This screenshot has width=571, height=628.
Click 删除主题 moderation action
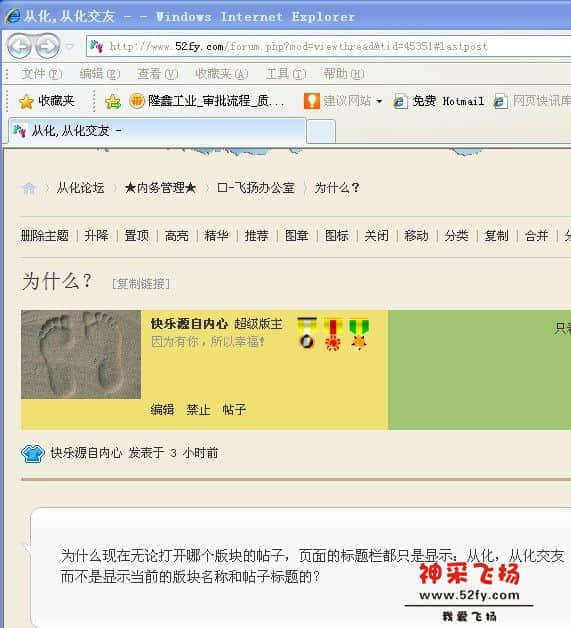pos(45,236)
